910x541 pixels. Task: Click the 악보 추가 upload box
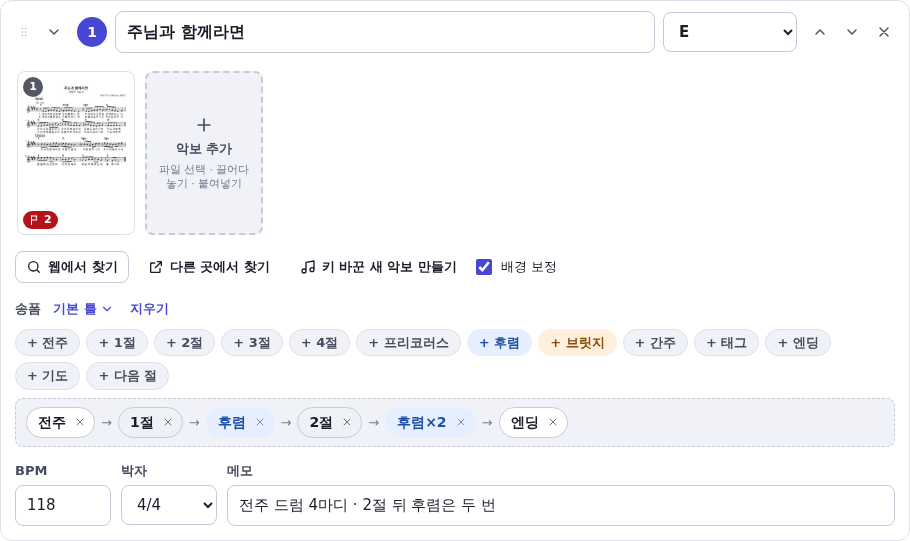pos(204,153)
